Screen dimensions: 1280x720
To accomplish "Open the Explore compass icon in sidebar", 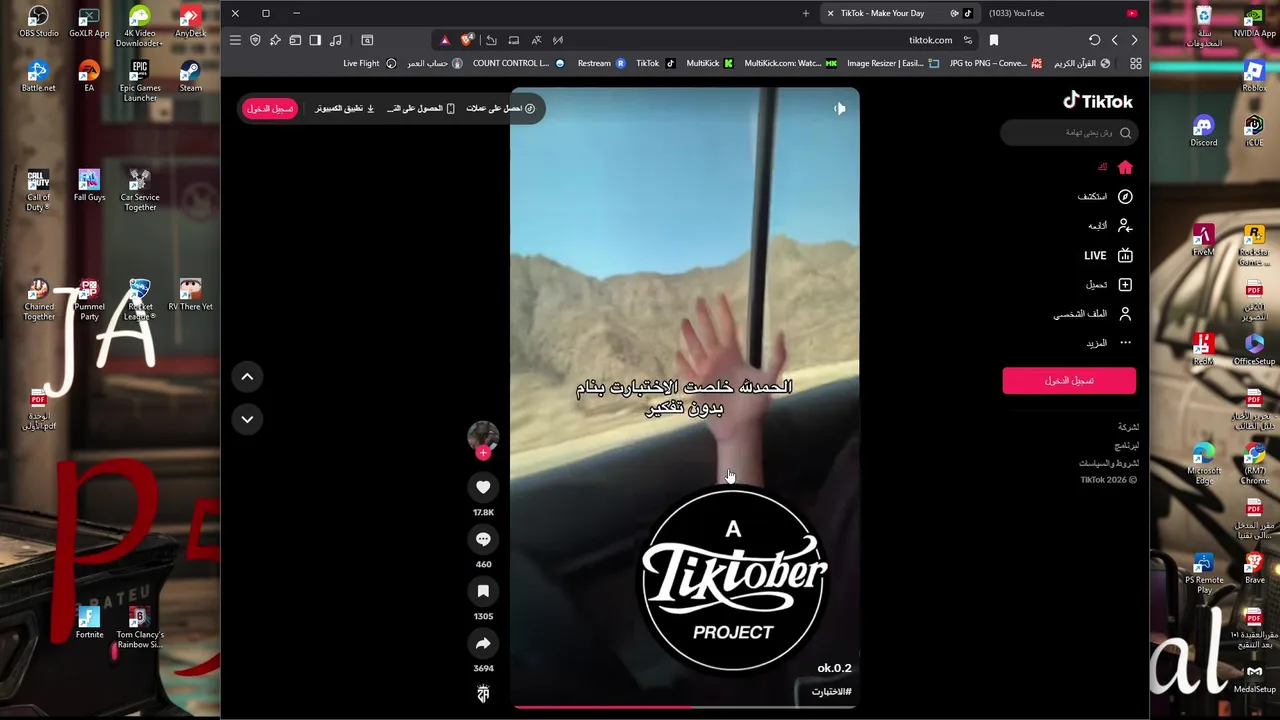I will (x=1125, y=197).
